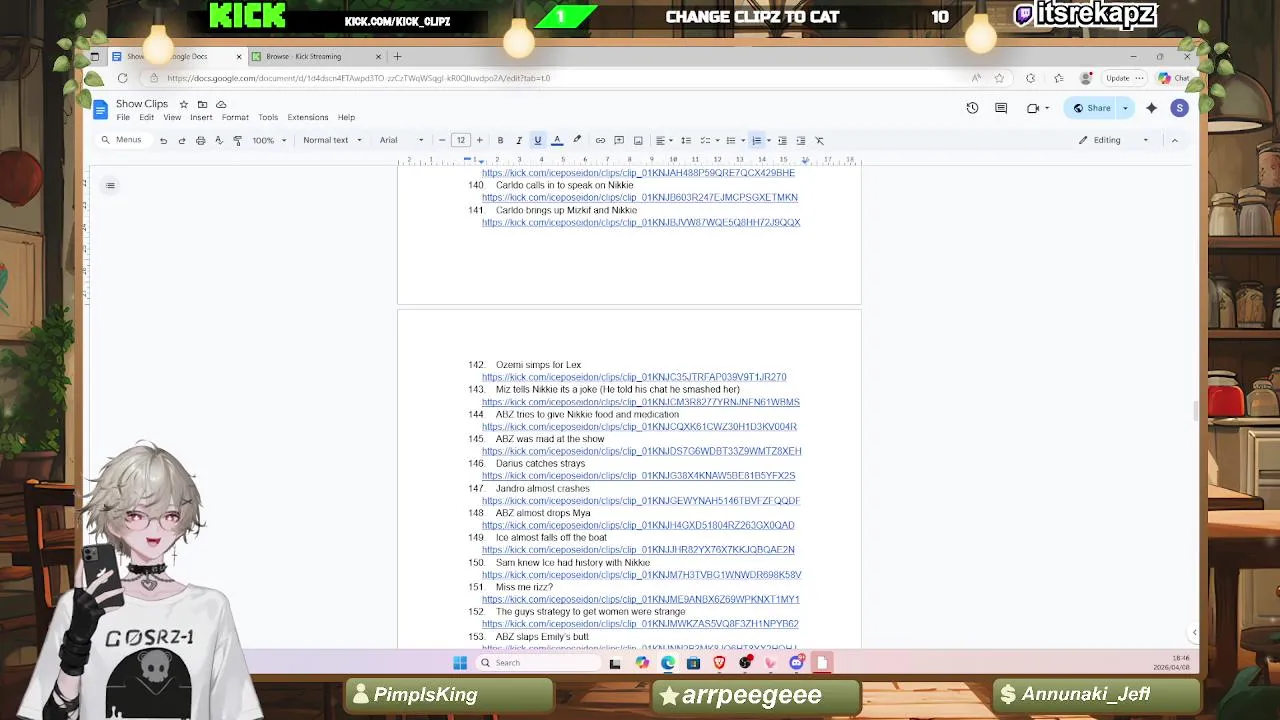Open the Google account avatar S
The height and width of the screenshot is (720, 1280).
1180,108
